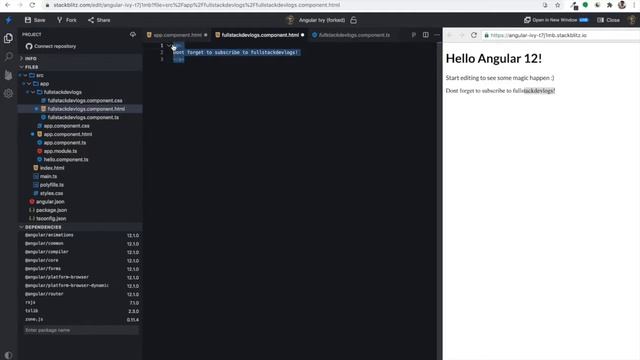Go back in the preview pane
Viewport: 640px width, 360px height.
(450, 36)
